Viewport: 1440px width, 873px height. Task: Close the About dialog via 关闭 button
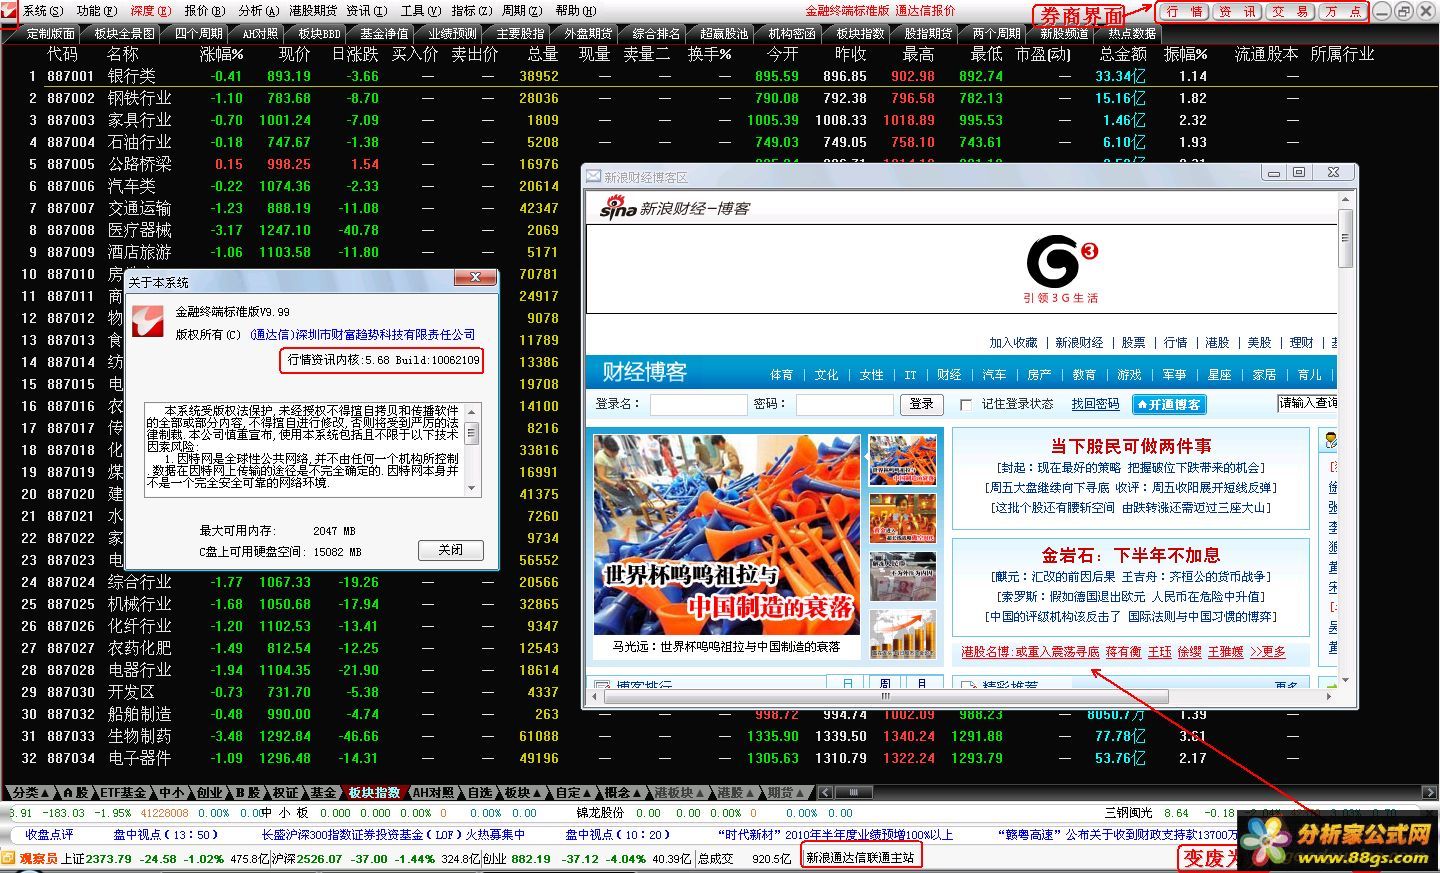(451, 550)
